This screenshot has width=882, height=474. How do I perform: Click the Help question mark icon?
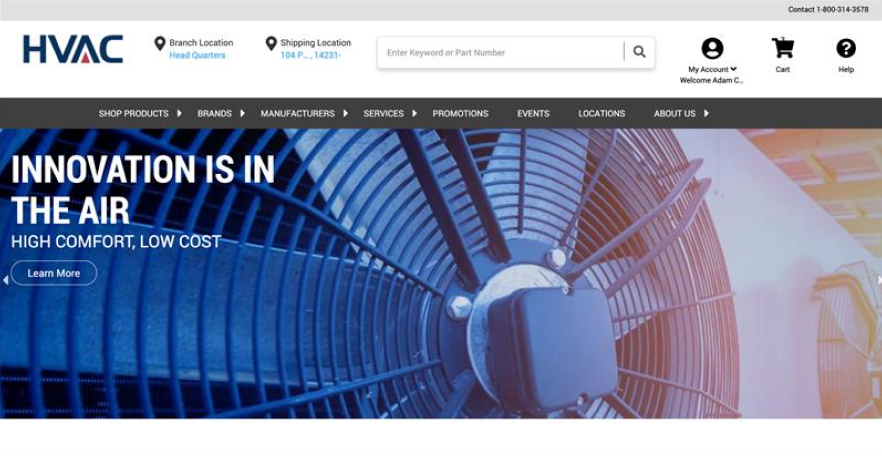(x=846, y=48)
